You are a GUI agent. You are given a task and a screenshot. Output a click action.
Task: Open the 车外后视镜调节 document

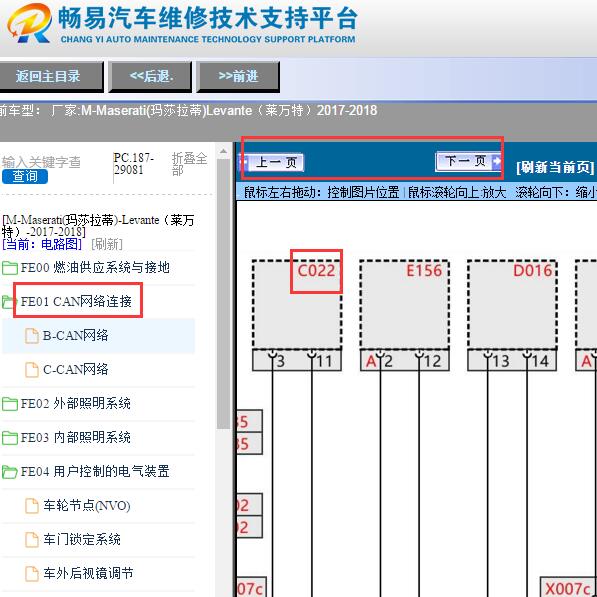pos(88,573)
